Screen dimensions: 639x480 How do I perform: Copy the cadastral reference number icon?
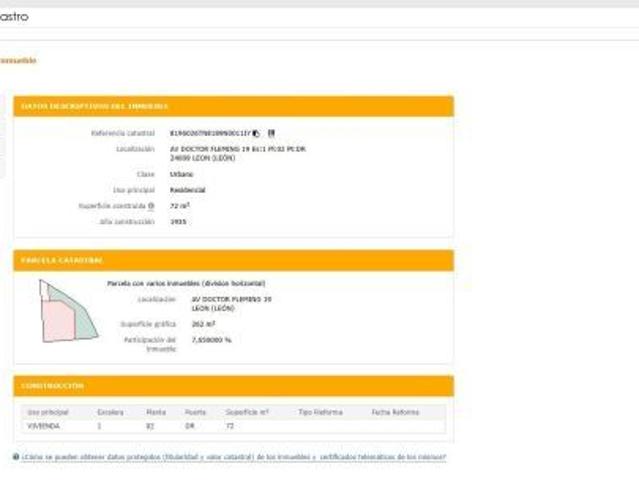(x=257, y=133)
